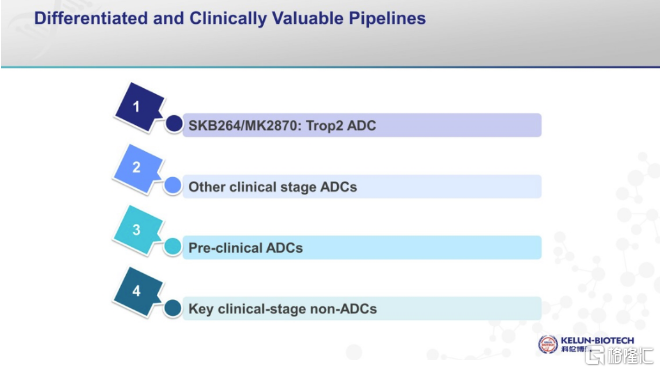
Task: Click the SKB264/MK2870 text label
Action: point(245,125)
